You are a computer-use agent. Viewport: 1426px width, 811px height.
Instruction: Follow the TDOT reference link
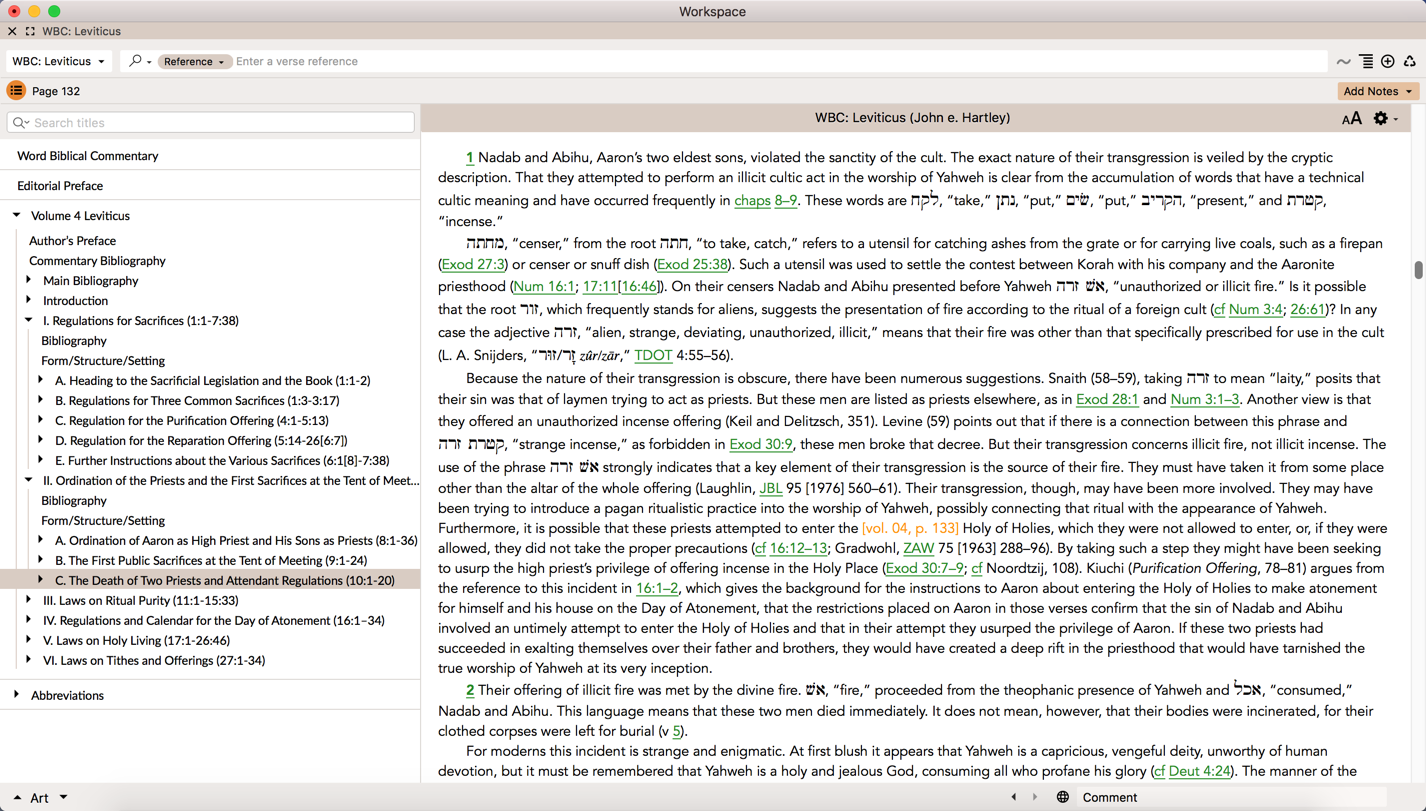coord(653,355)
